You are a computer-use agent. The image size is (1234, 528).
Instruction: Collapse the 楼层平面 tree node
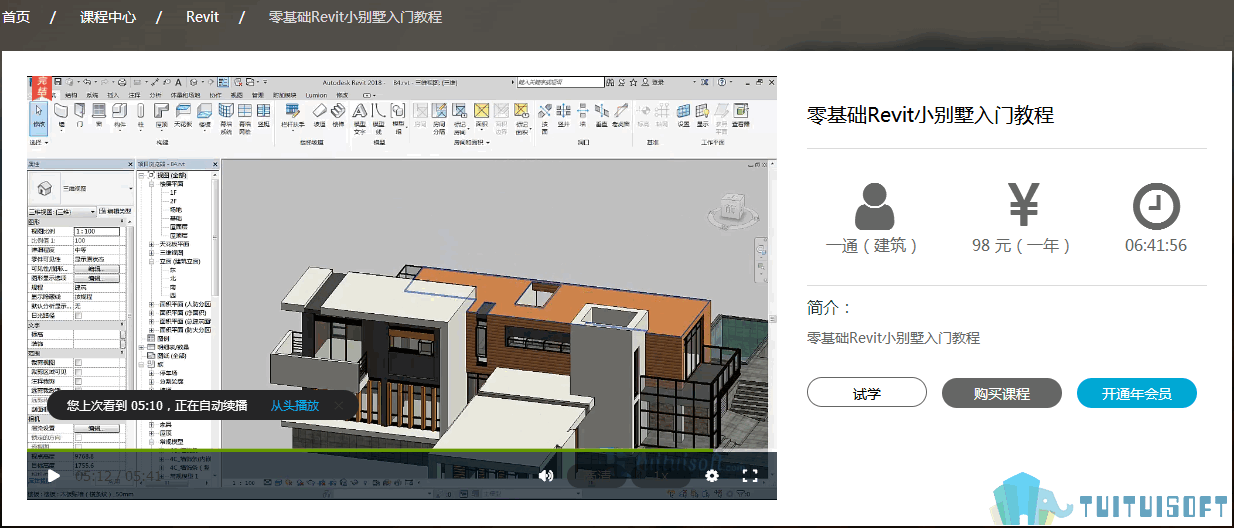pos(151,183)
